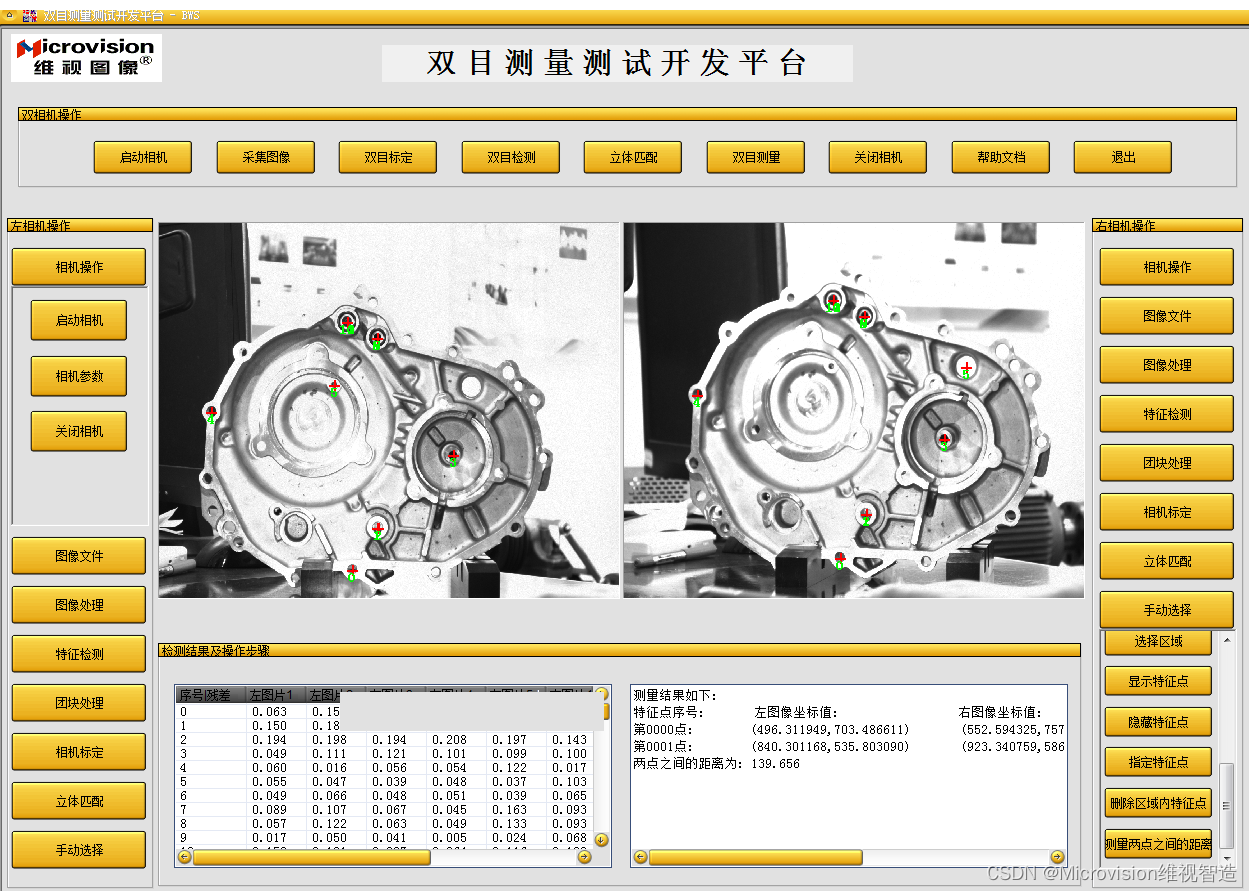
Task: Select 特征检测 in the 左相机操作 panel
Action: 79,654
